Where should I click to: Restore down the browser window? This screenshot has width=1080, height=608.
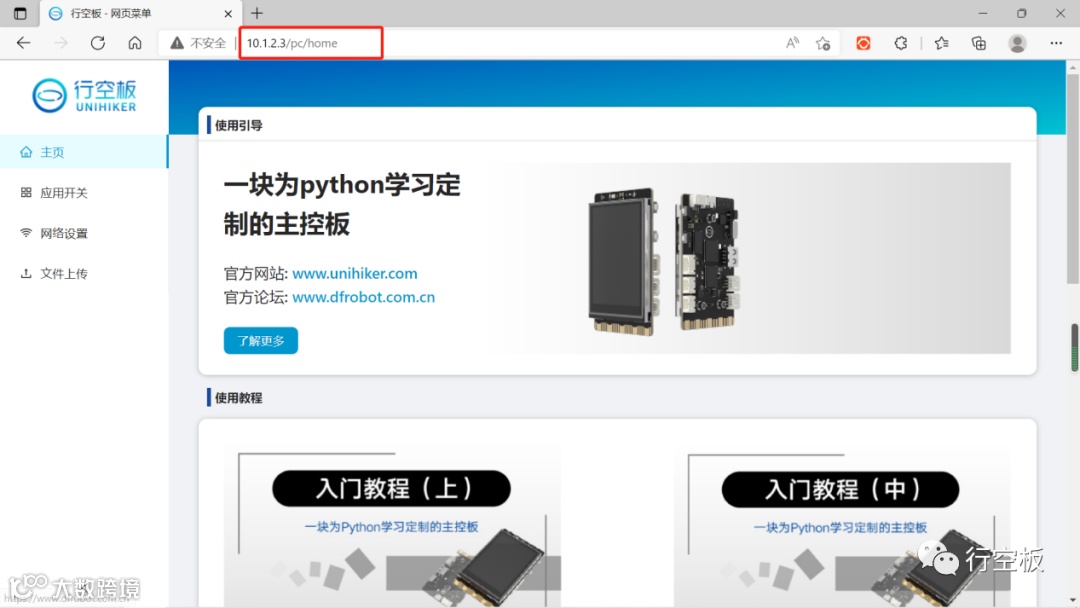point(1021,13)
